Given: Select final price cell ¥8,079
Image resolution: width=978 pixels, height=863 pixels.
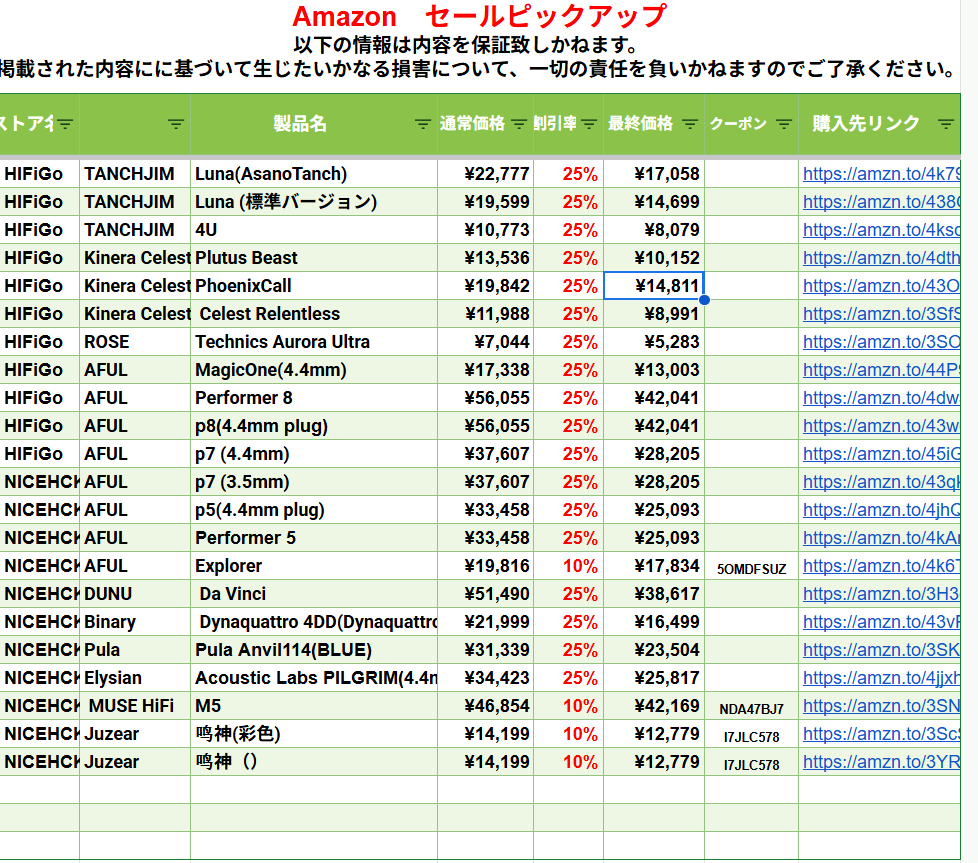Looking at the screenshot, I should click(x=654, y=230).
